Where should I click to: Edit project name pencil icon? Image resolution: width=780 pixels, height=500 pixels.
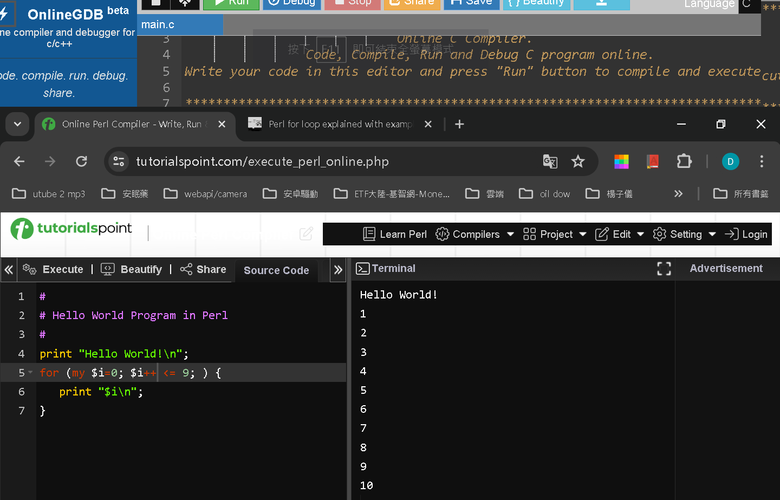[x=306, y=234]
